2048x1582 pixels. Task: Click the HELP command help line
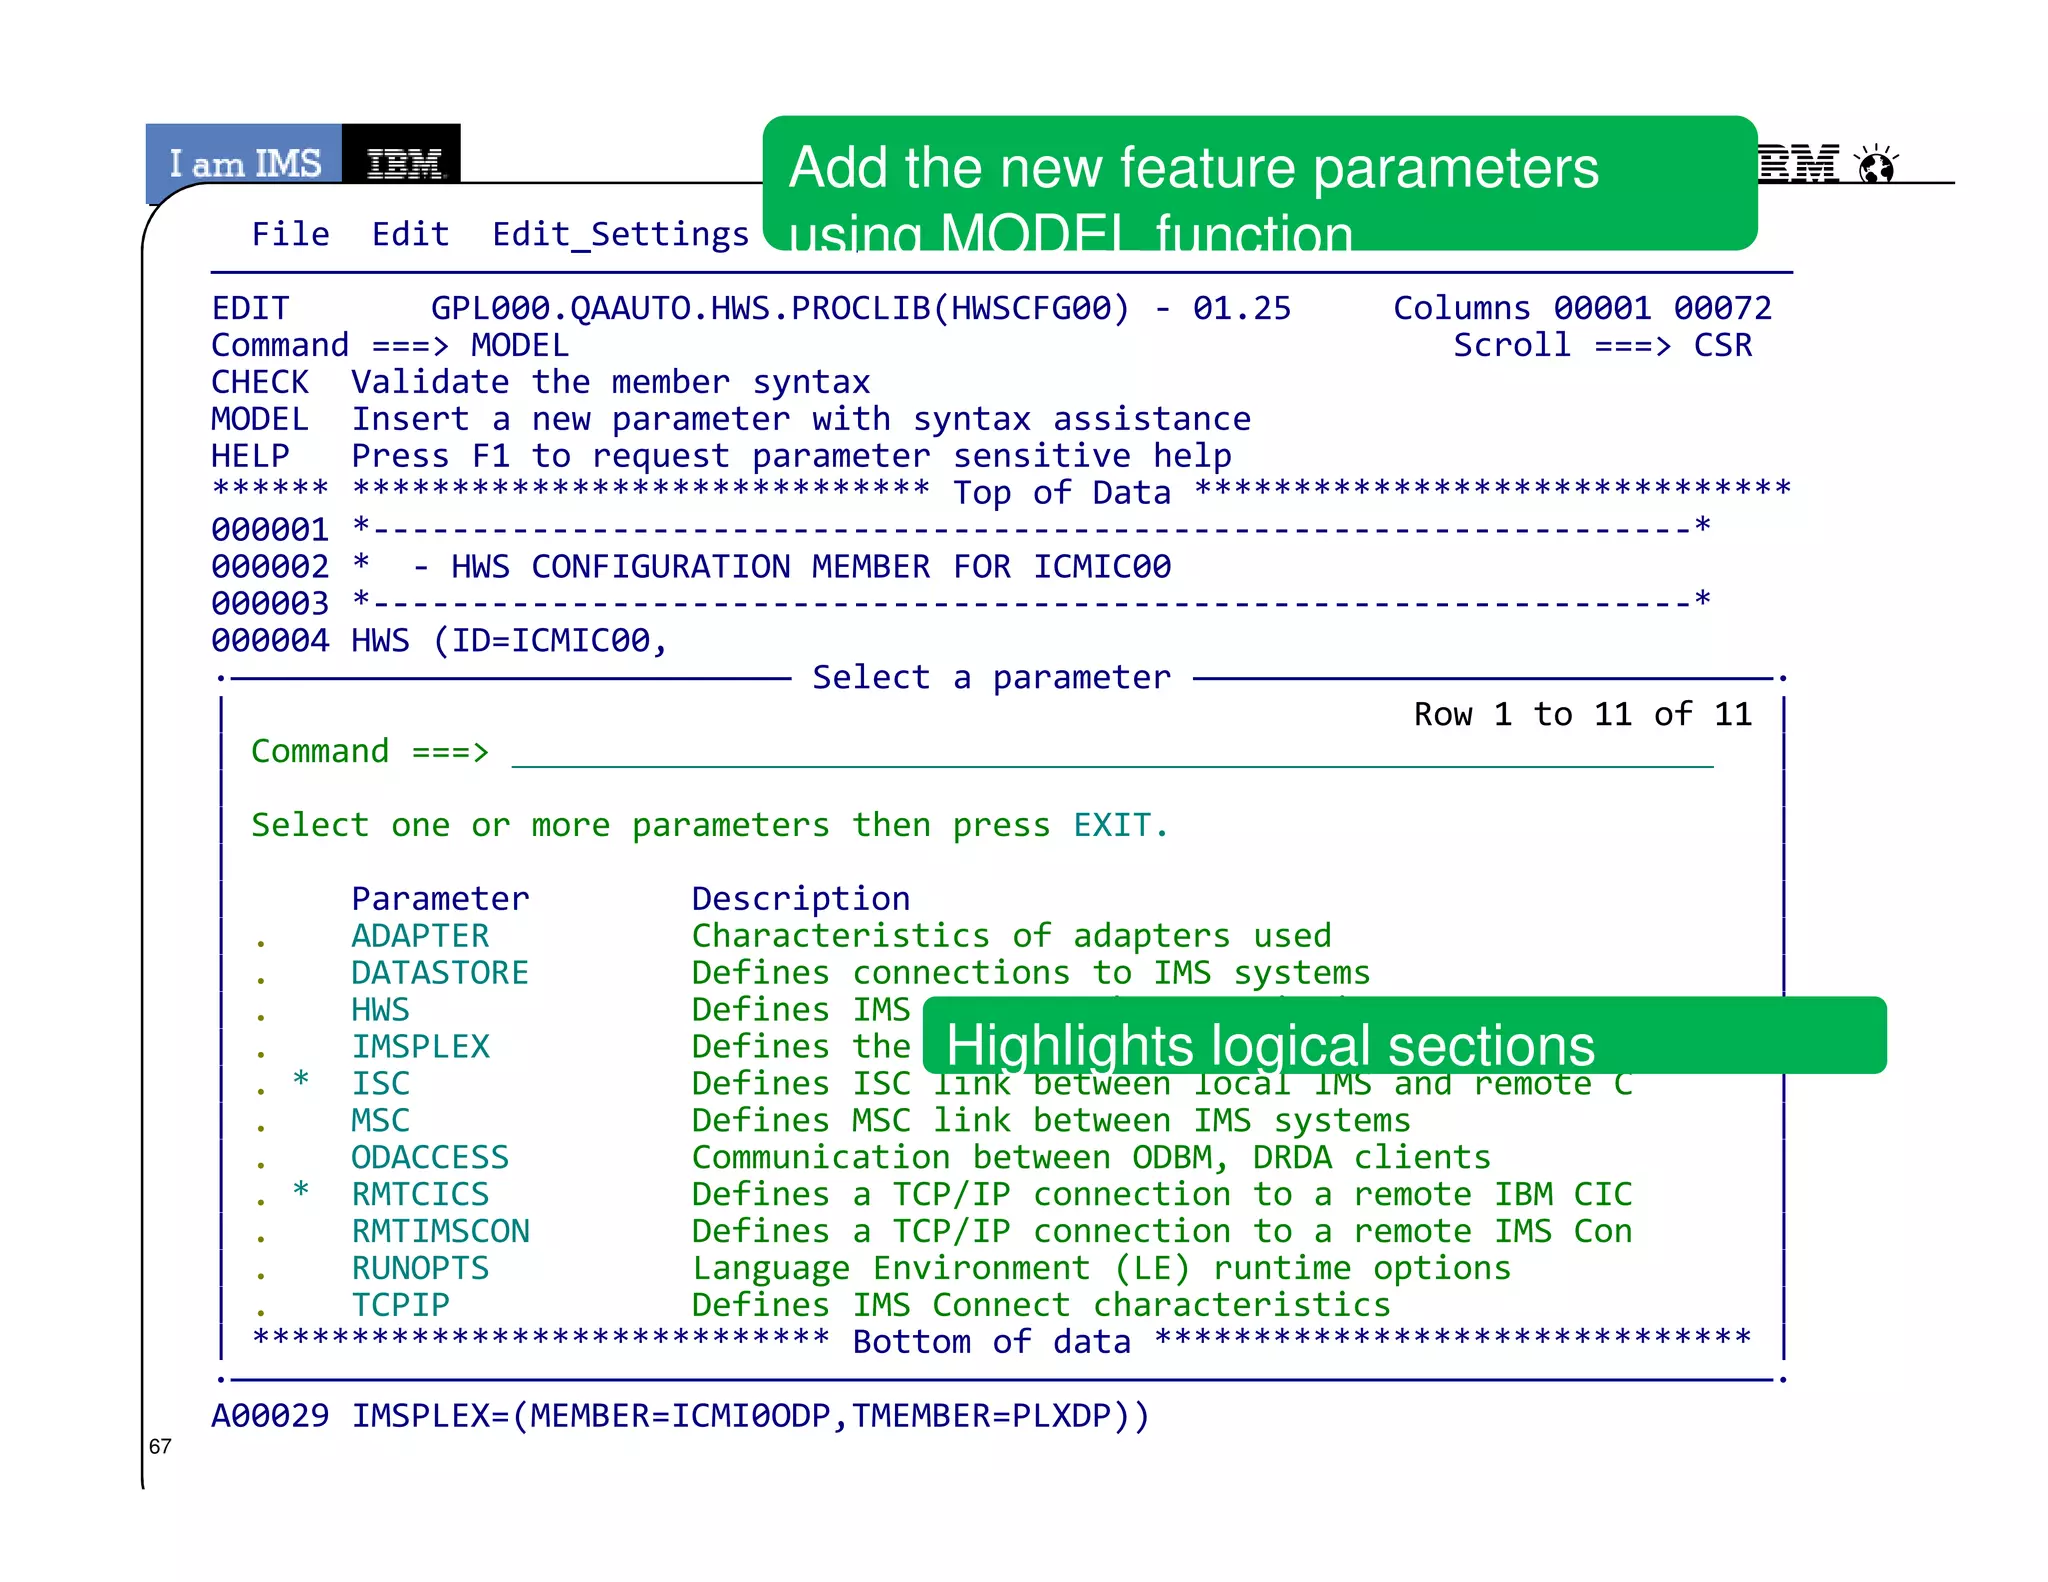(721, 456)
